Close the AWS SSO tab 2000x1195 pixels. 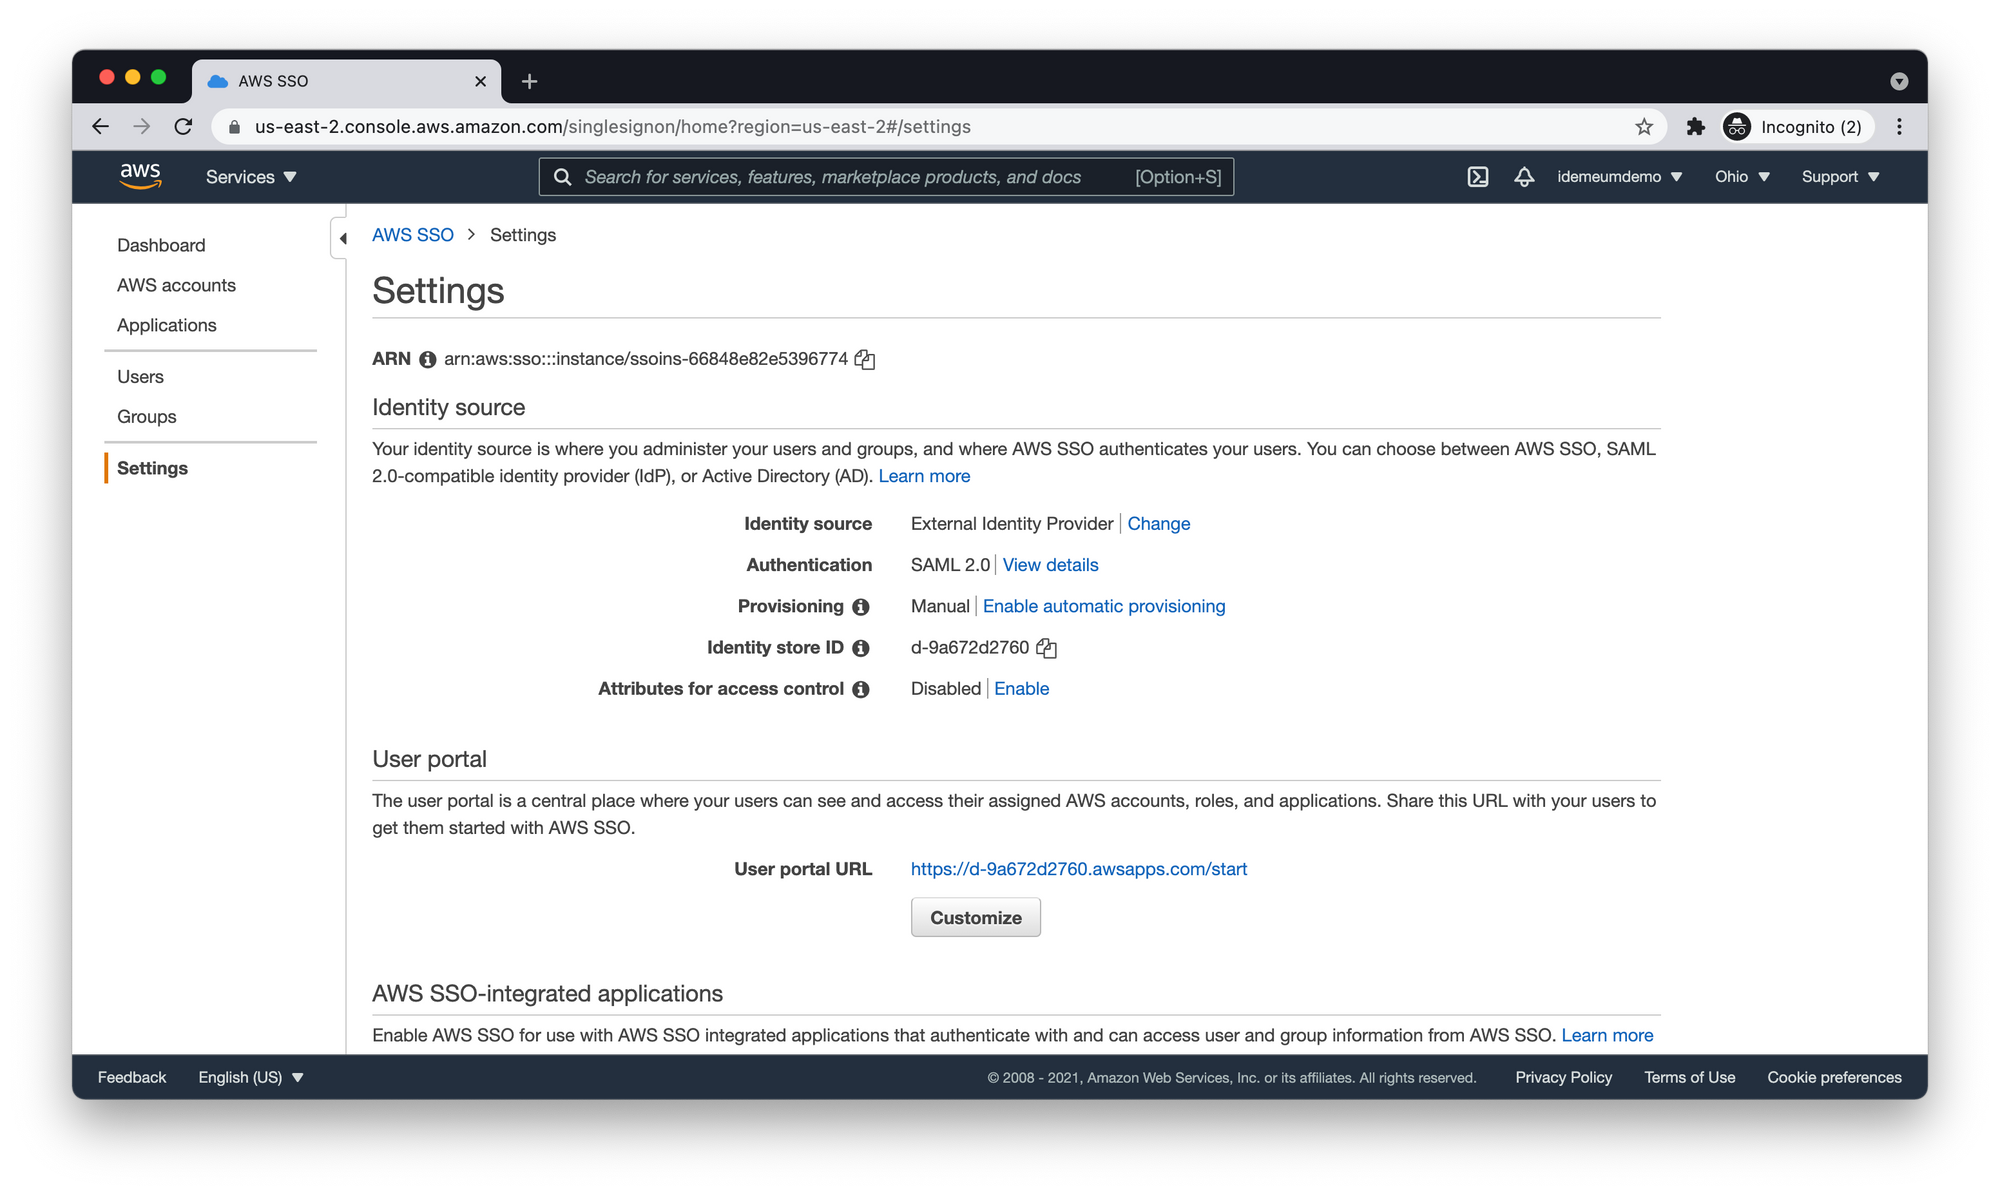tap(480, 81)
